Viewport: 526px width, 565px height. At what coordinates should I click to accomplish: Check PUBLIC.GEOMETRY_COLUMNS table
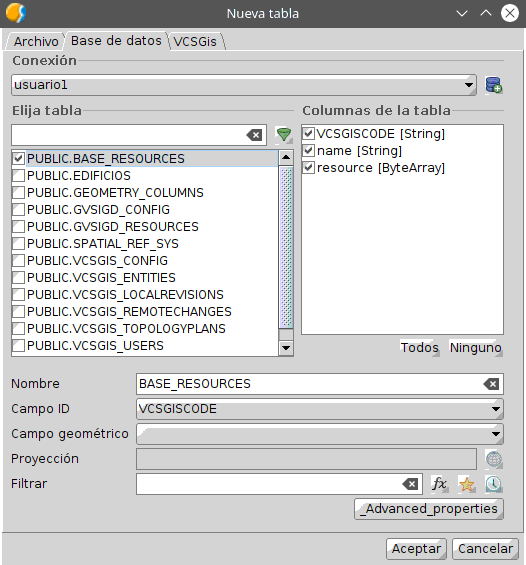point(18,192)
